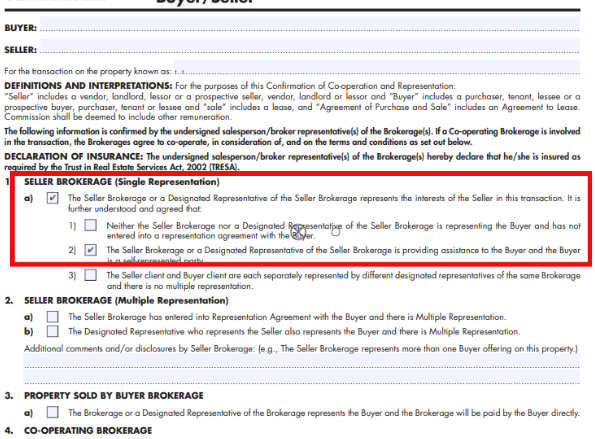Click the 'BUYER:' label
Image resolution: width=595 pixels, height=439 pixels.
[x=20, y=28]
